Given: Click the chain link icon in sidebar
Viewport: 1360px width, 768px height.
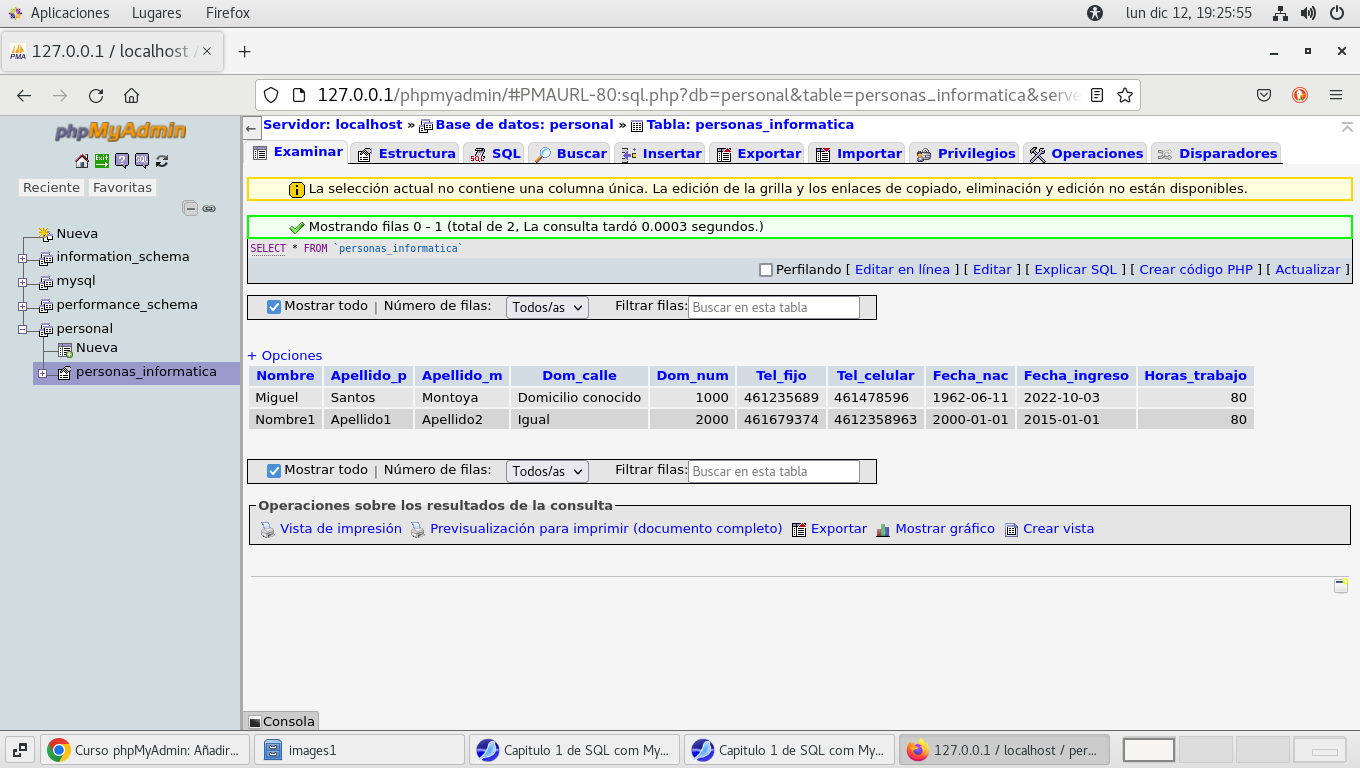Looking at the screenshot, I should coord(209,208).
